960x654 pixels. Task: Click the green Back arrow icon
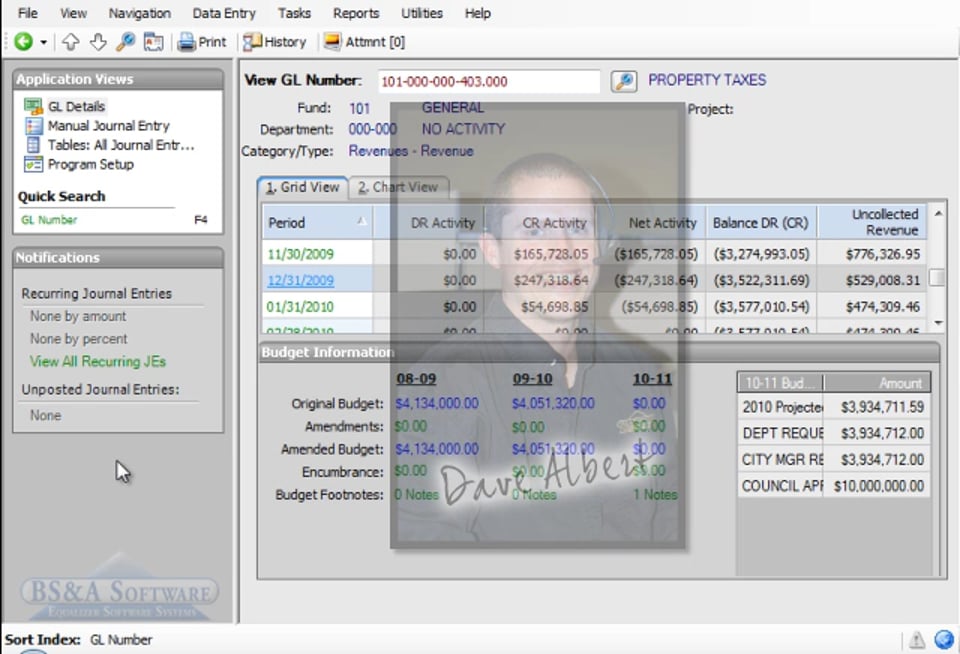tap(23, 42)
